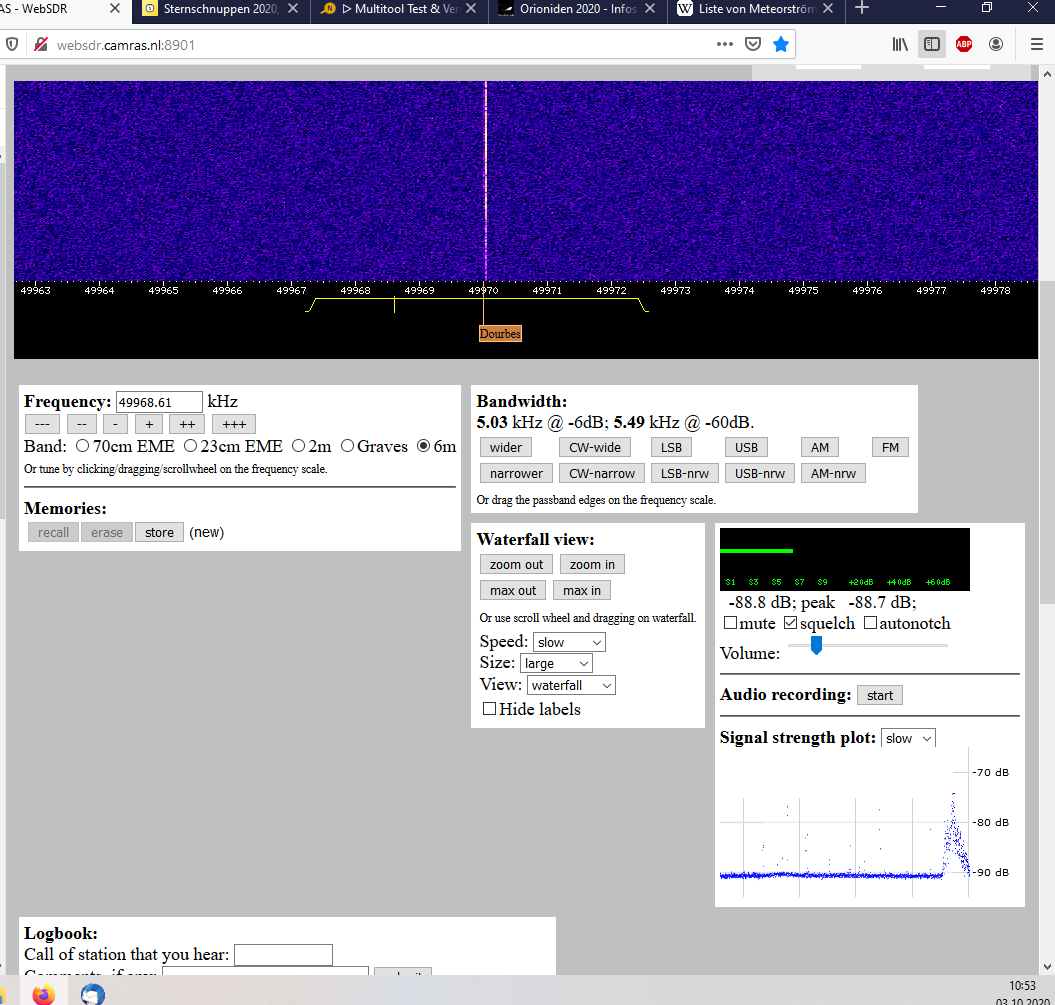The height and width of the screenshot is (1005, 1055).
Task: Toggle the sidebar view icon
Action: pos(932,44)
